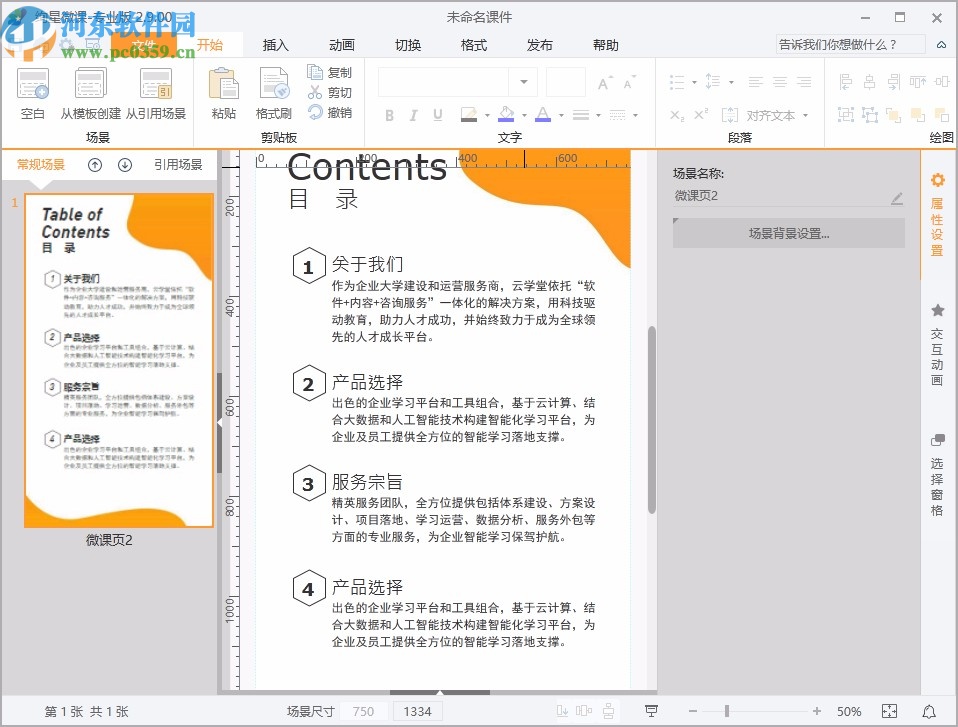Collapse the ribbon with the chevron arrow
Image resolution: width=958 pixels, height=727 pixels.
click(x=941, y=45)
